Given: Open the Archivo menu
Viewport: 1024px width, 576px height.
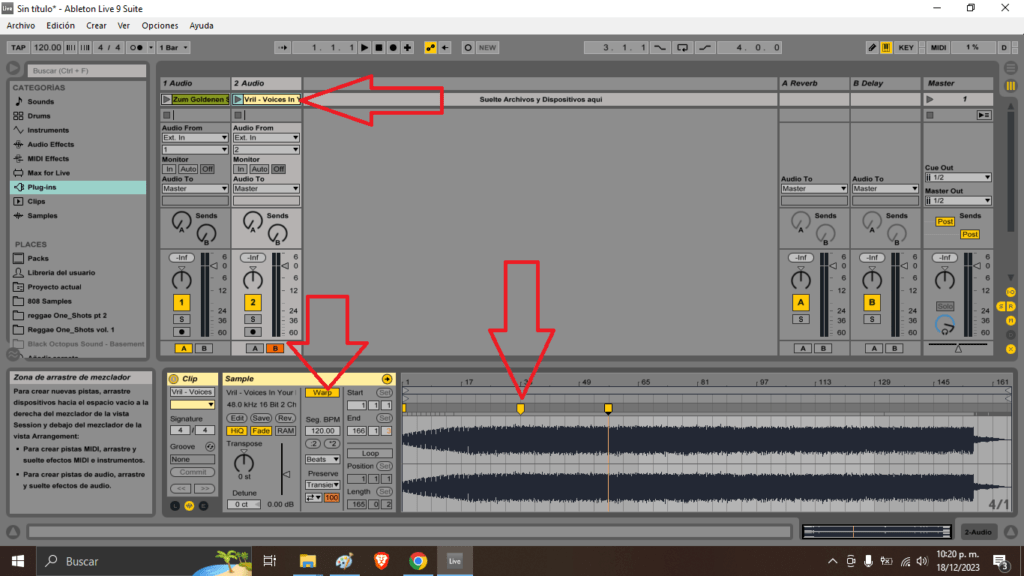Looking at the screenshot, I should pyautogui.click(x=21, y=25).
